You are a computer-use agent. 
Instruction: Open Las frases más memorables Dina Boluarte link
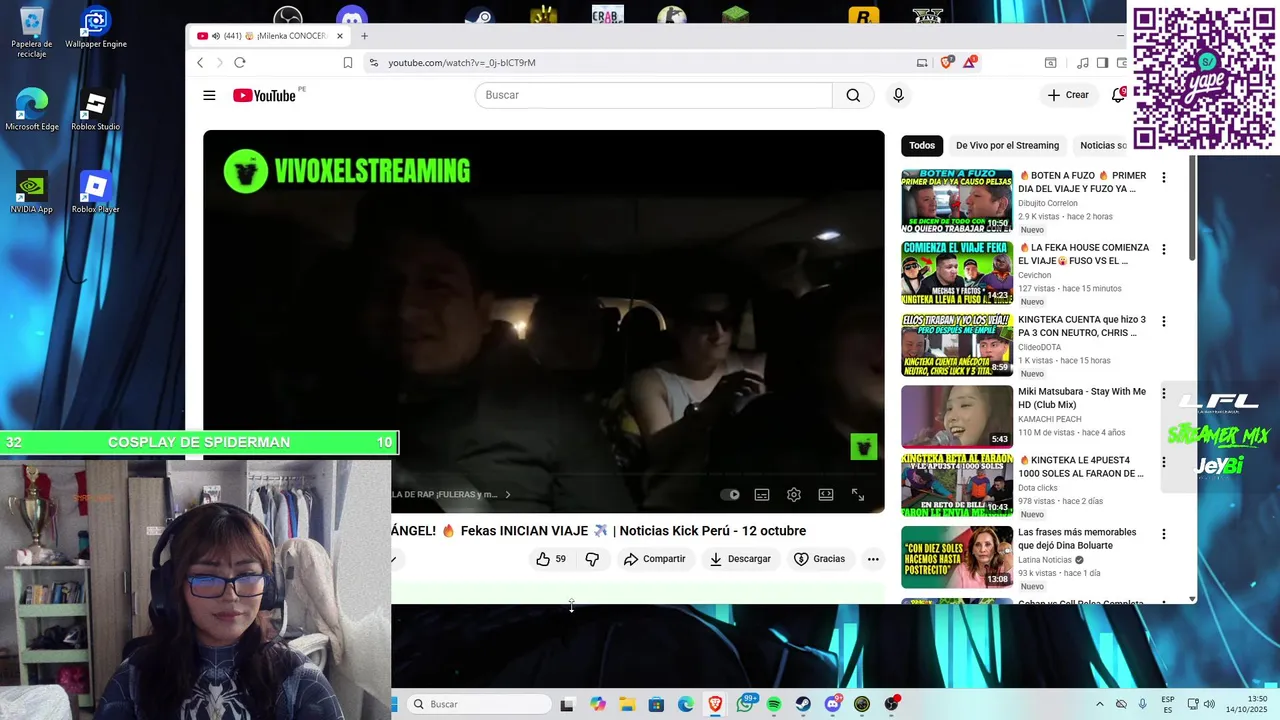[x=1077, y=539]
